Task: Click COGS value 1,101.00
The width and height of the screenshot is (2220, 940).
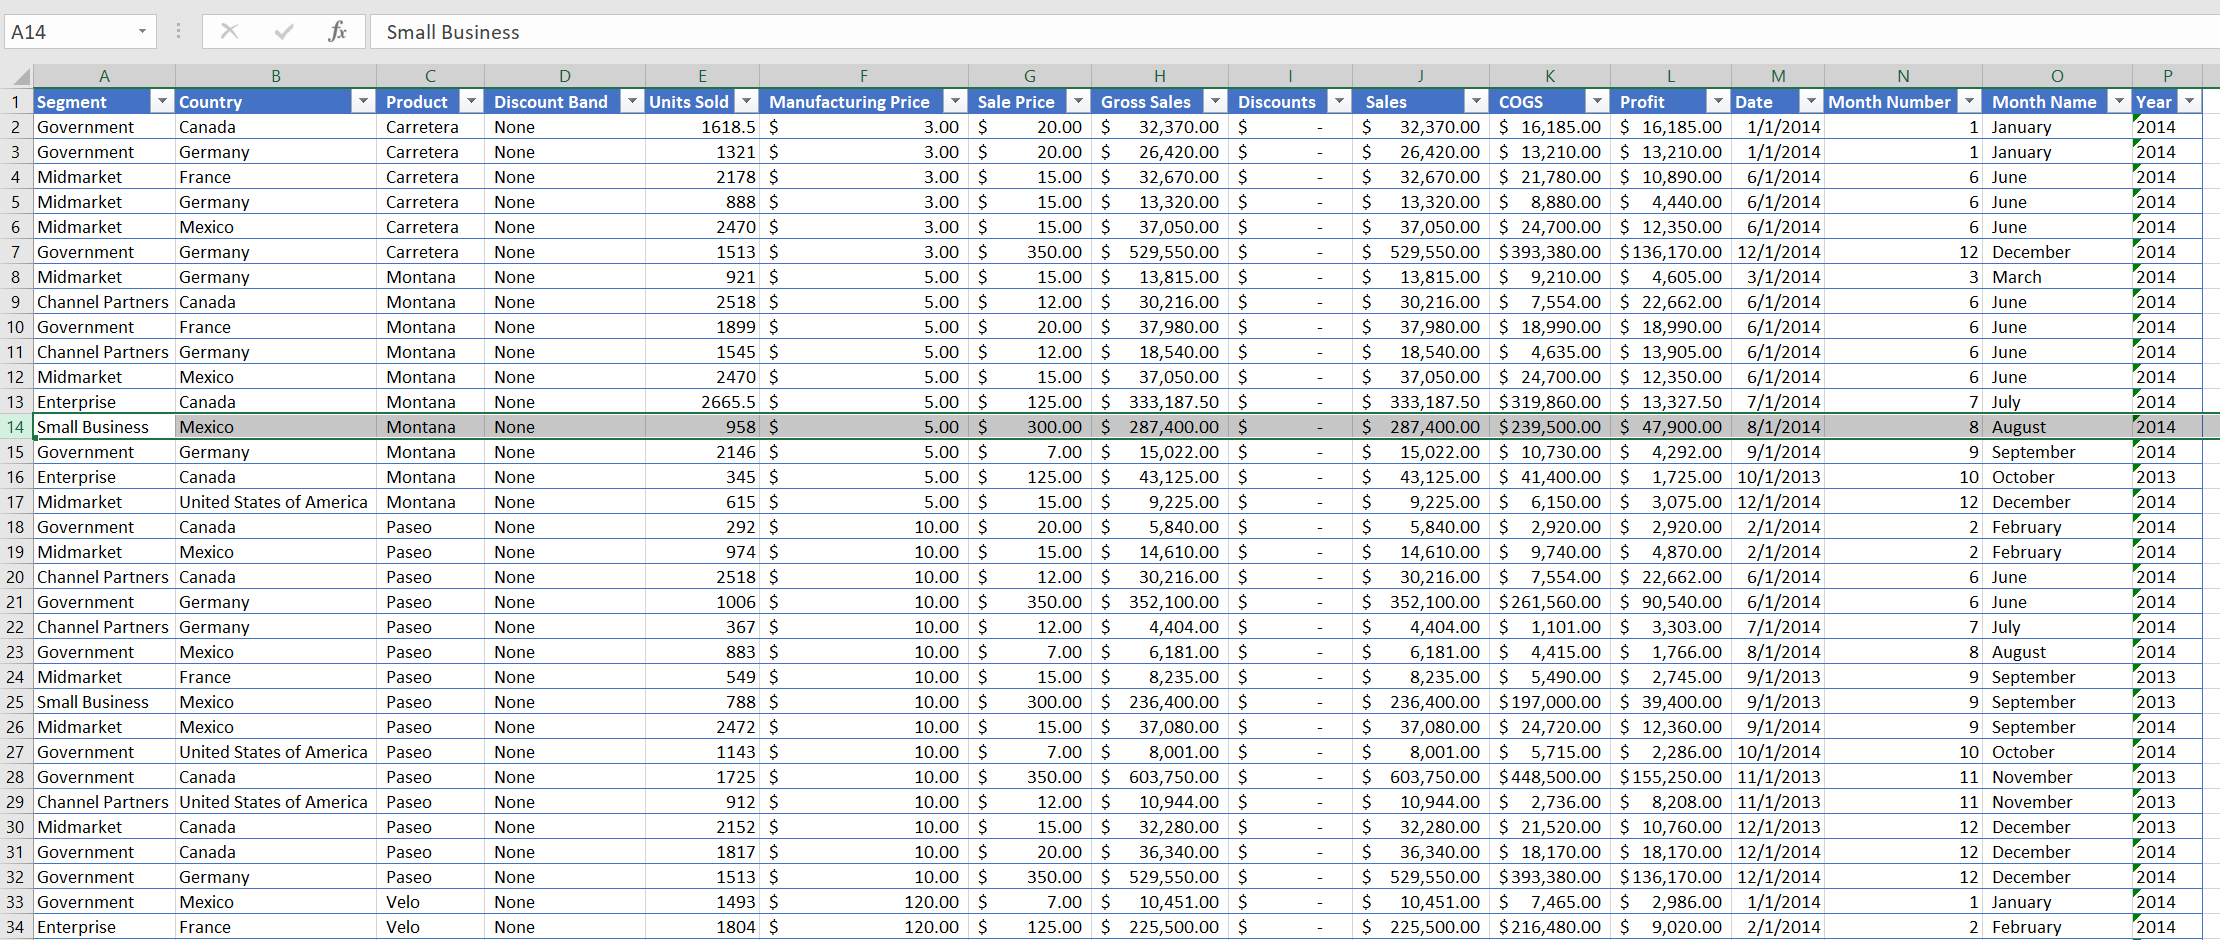Action: click(1566, 627)
